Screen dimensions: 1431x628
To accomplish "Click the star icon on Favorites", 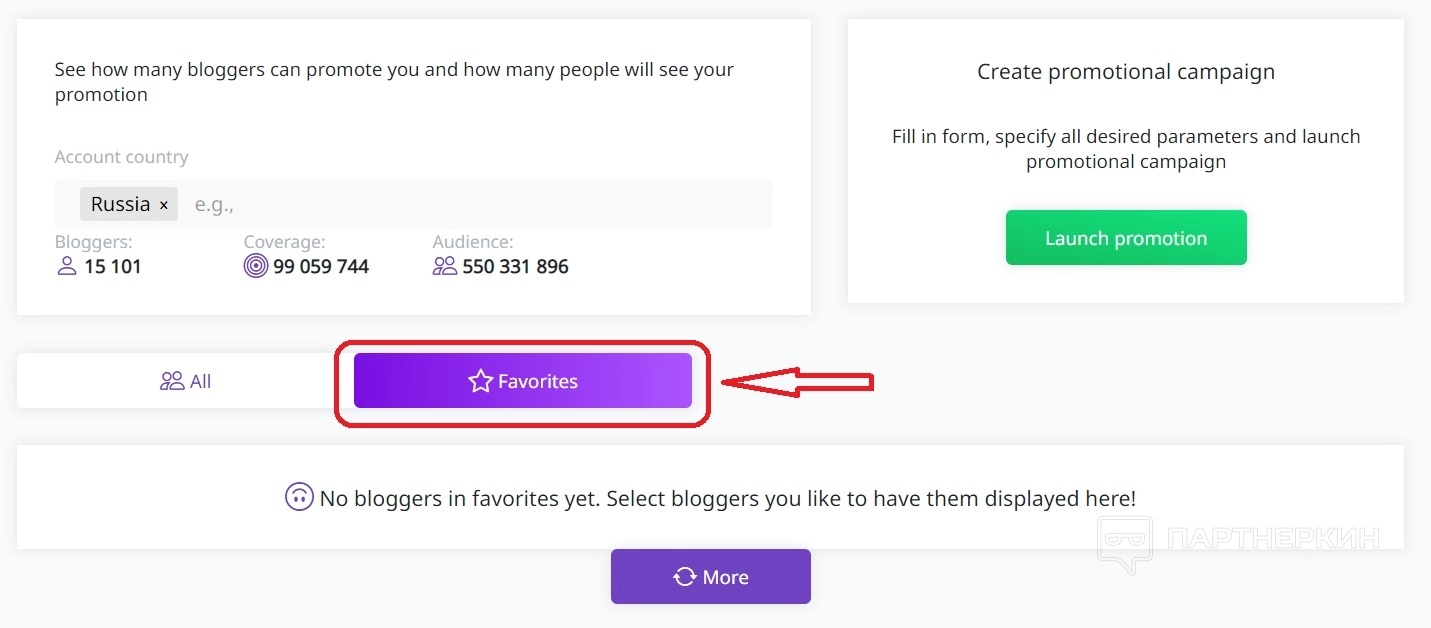I will point(481,381).
